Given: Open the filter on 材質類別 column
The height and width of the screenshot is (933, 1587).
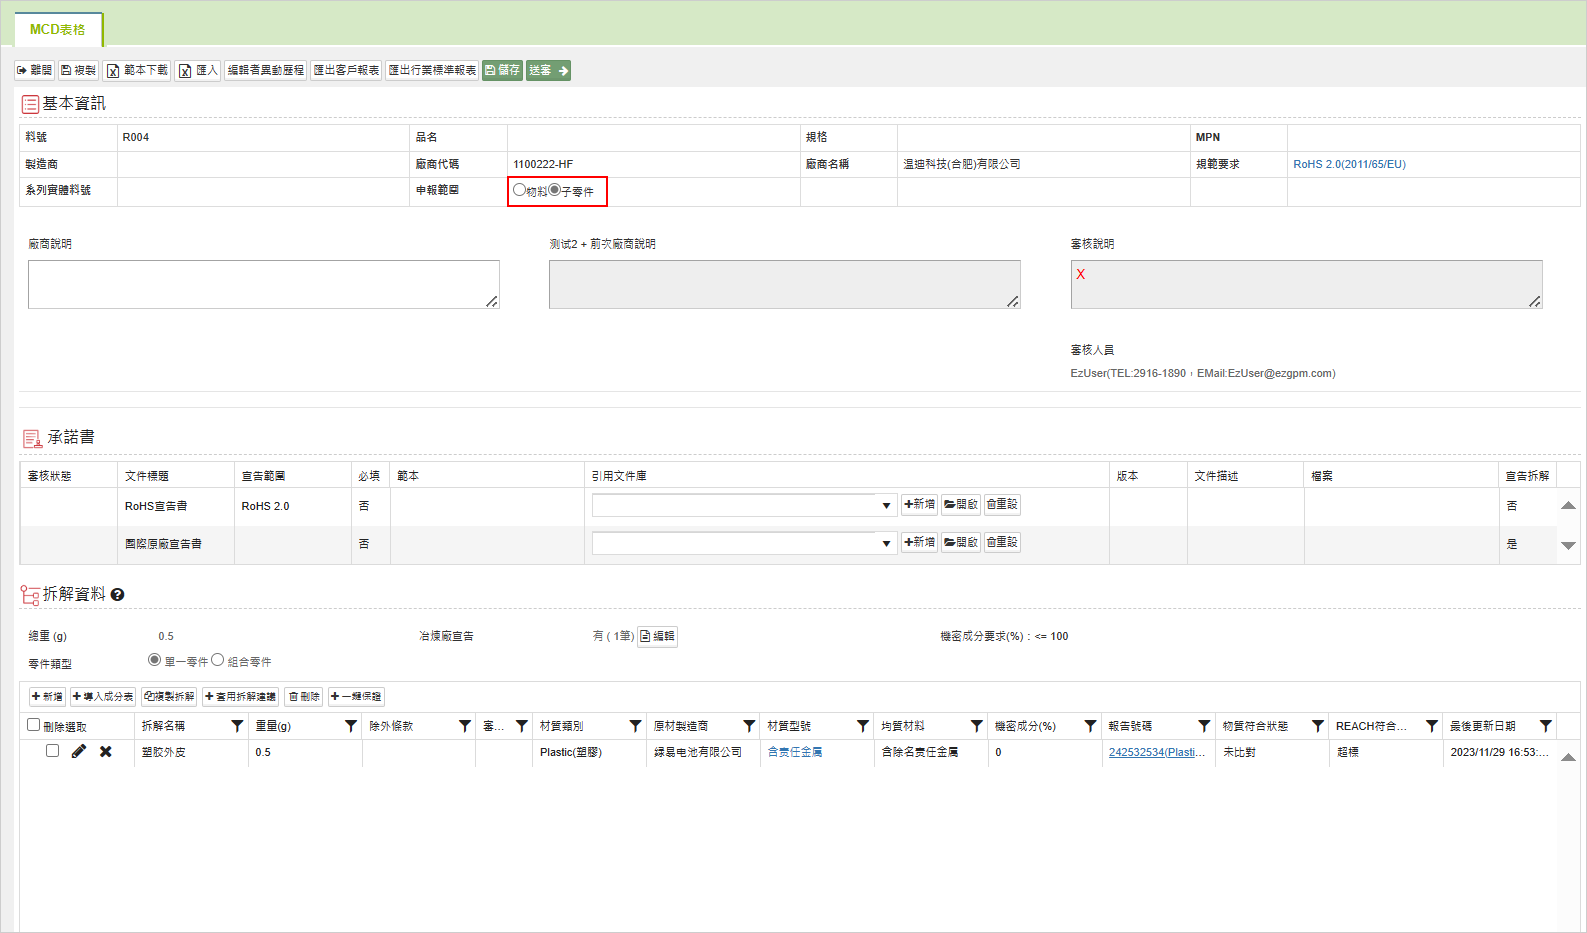Looking at the screenshot, I should [635, 726].
